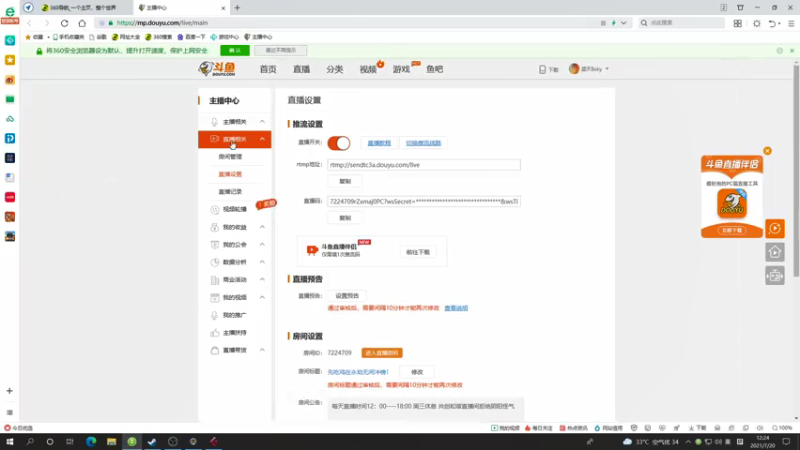Image resolution: width=800 pixels, height=450 pixels.
Task: Go to 直播 in Douyu navigation
Action: coord(302,69)
